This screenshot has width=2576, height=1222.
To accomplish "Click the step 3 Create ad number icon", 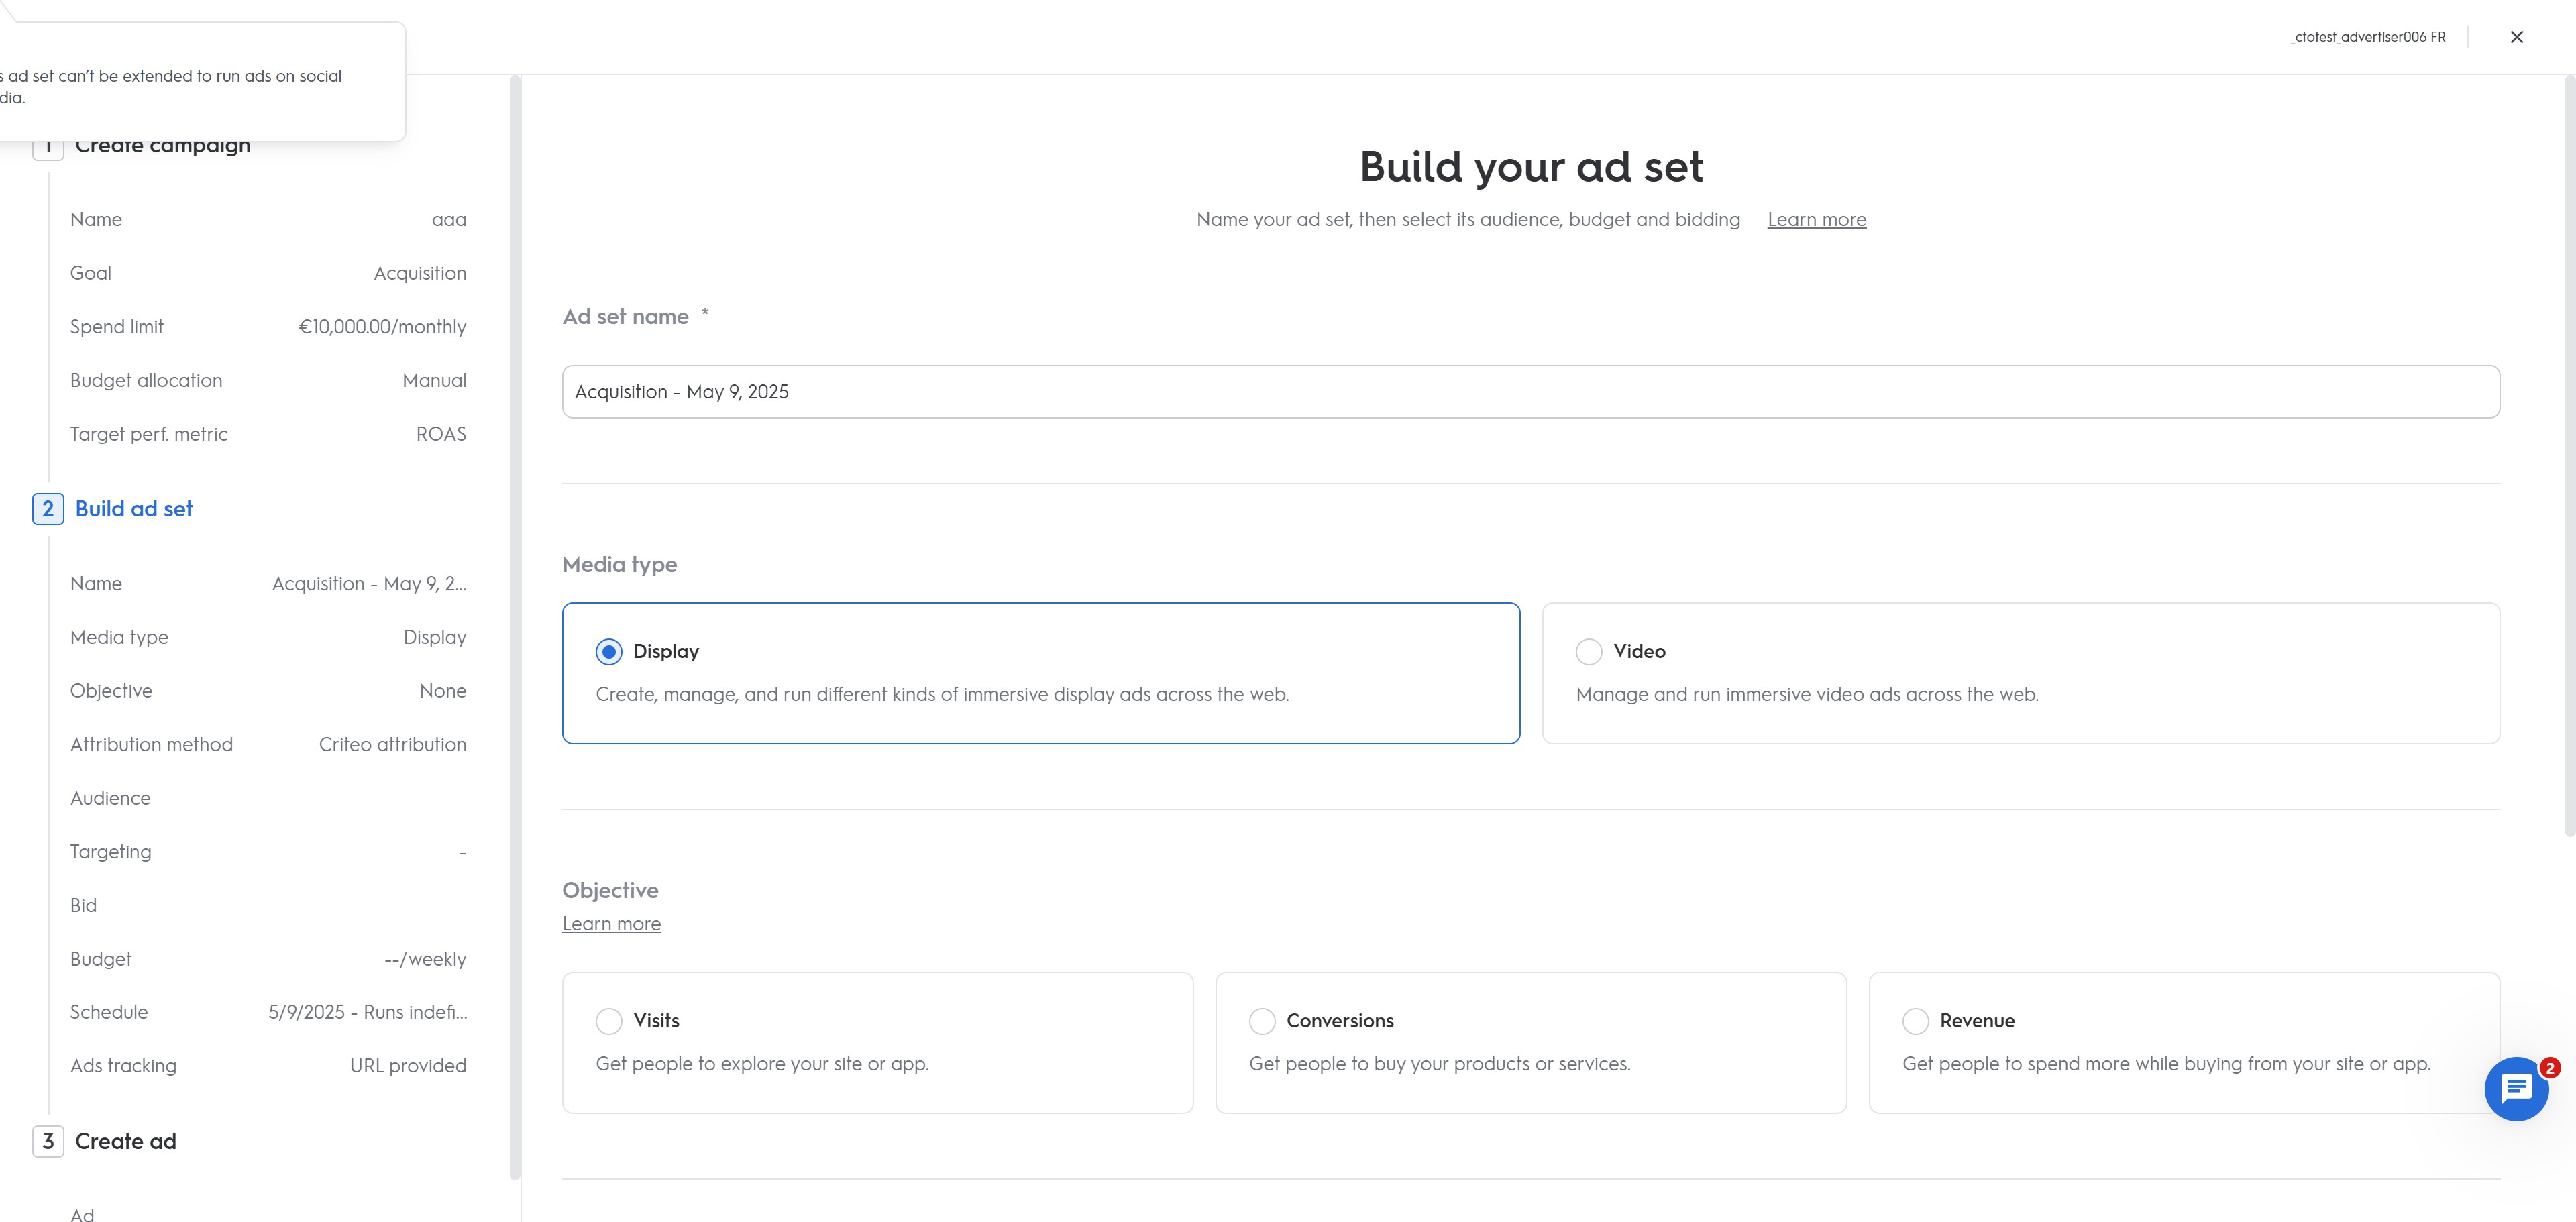I will tap(48, 1141).
